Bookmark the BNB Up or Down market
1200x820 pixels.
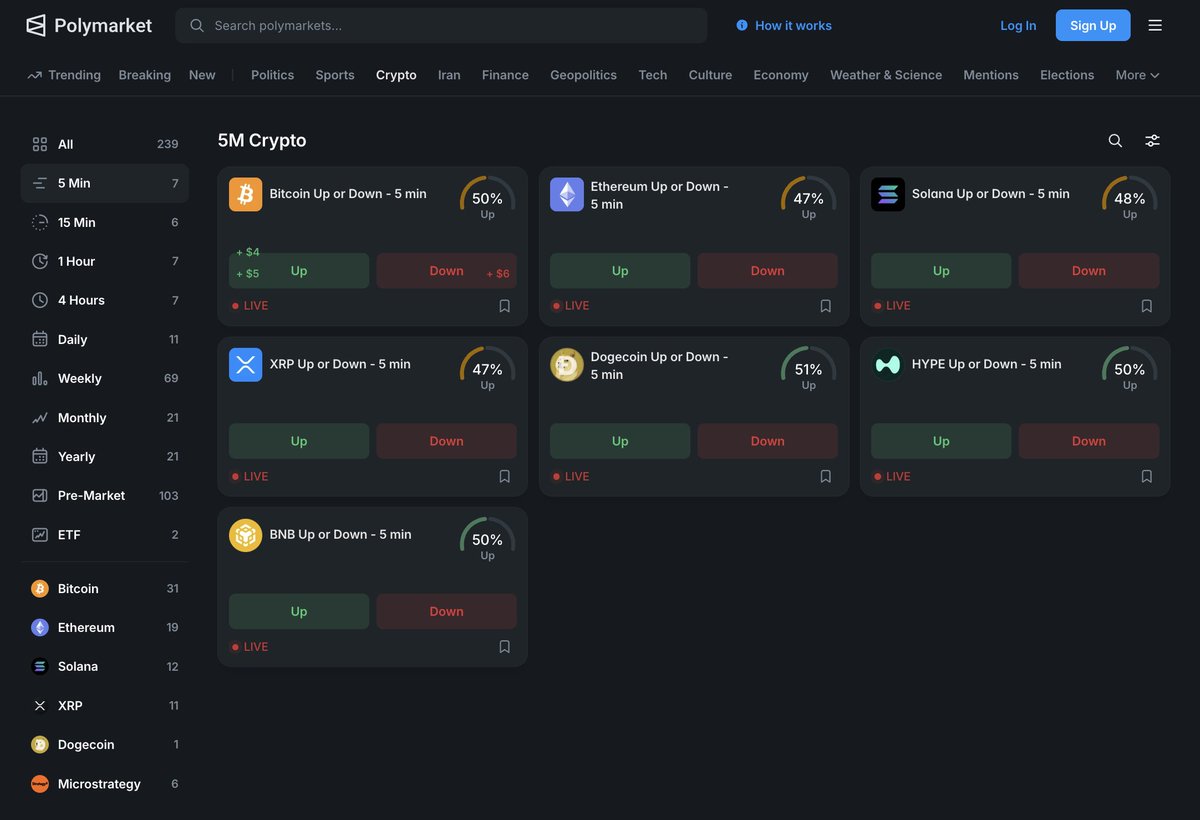pos(505,647)
